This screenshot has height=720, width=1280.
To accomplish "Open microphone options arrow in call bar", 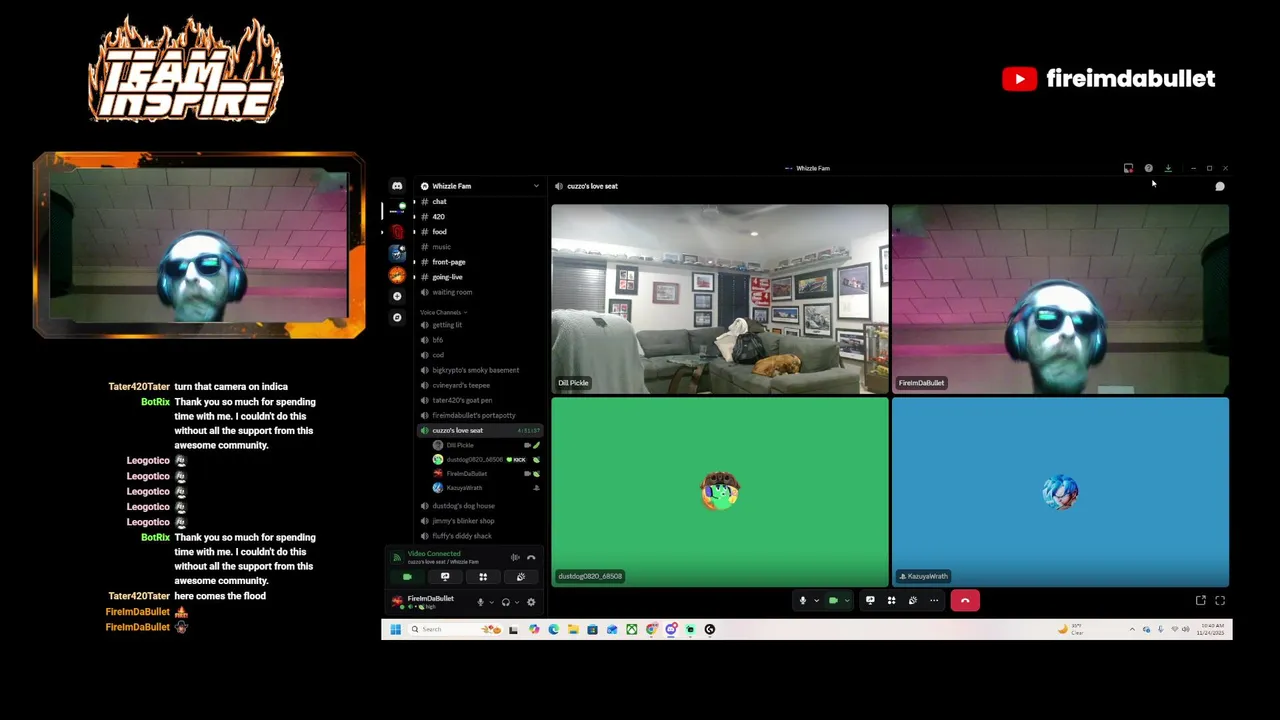I will click(816, 600).
